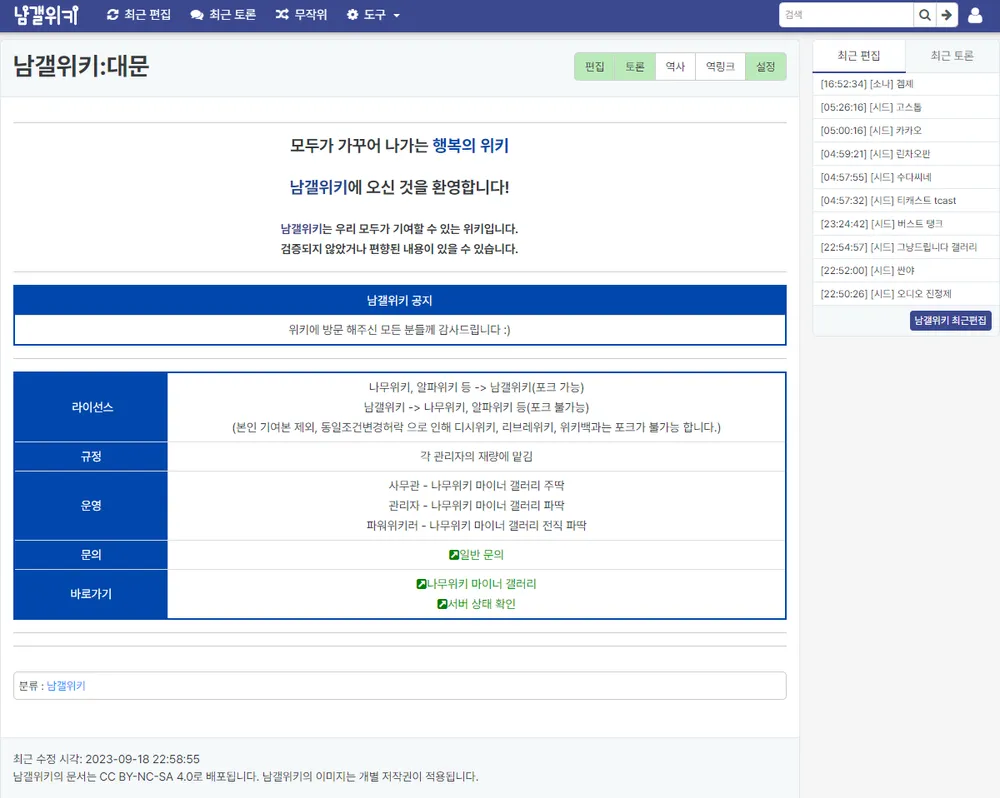The image size is (1000, 798).
Task: Click the line 사무관 - 나무위키 마이너 갤러리 주딱
Action: (x=476, y=485)
